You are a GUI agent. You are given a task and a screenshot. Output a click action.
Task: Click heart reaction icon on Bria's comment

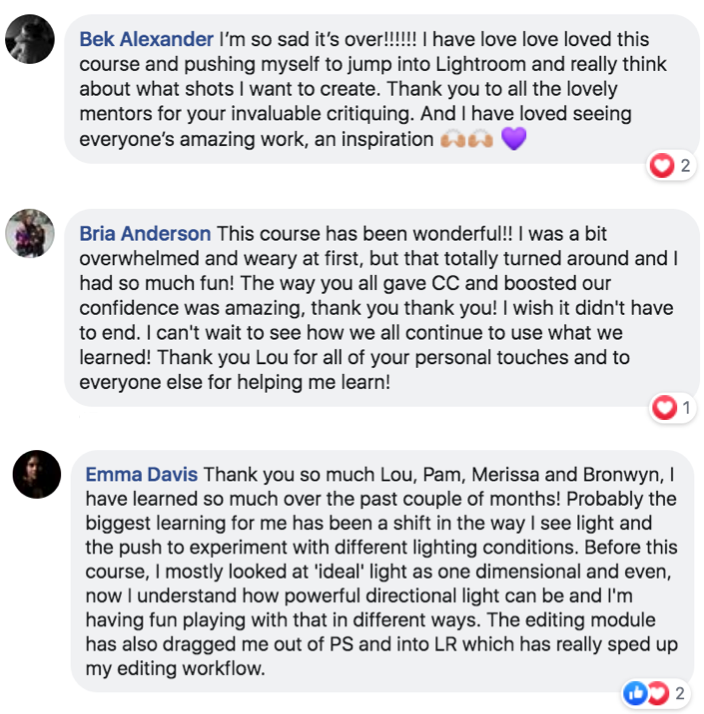[x=664, y=407]
